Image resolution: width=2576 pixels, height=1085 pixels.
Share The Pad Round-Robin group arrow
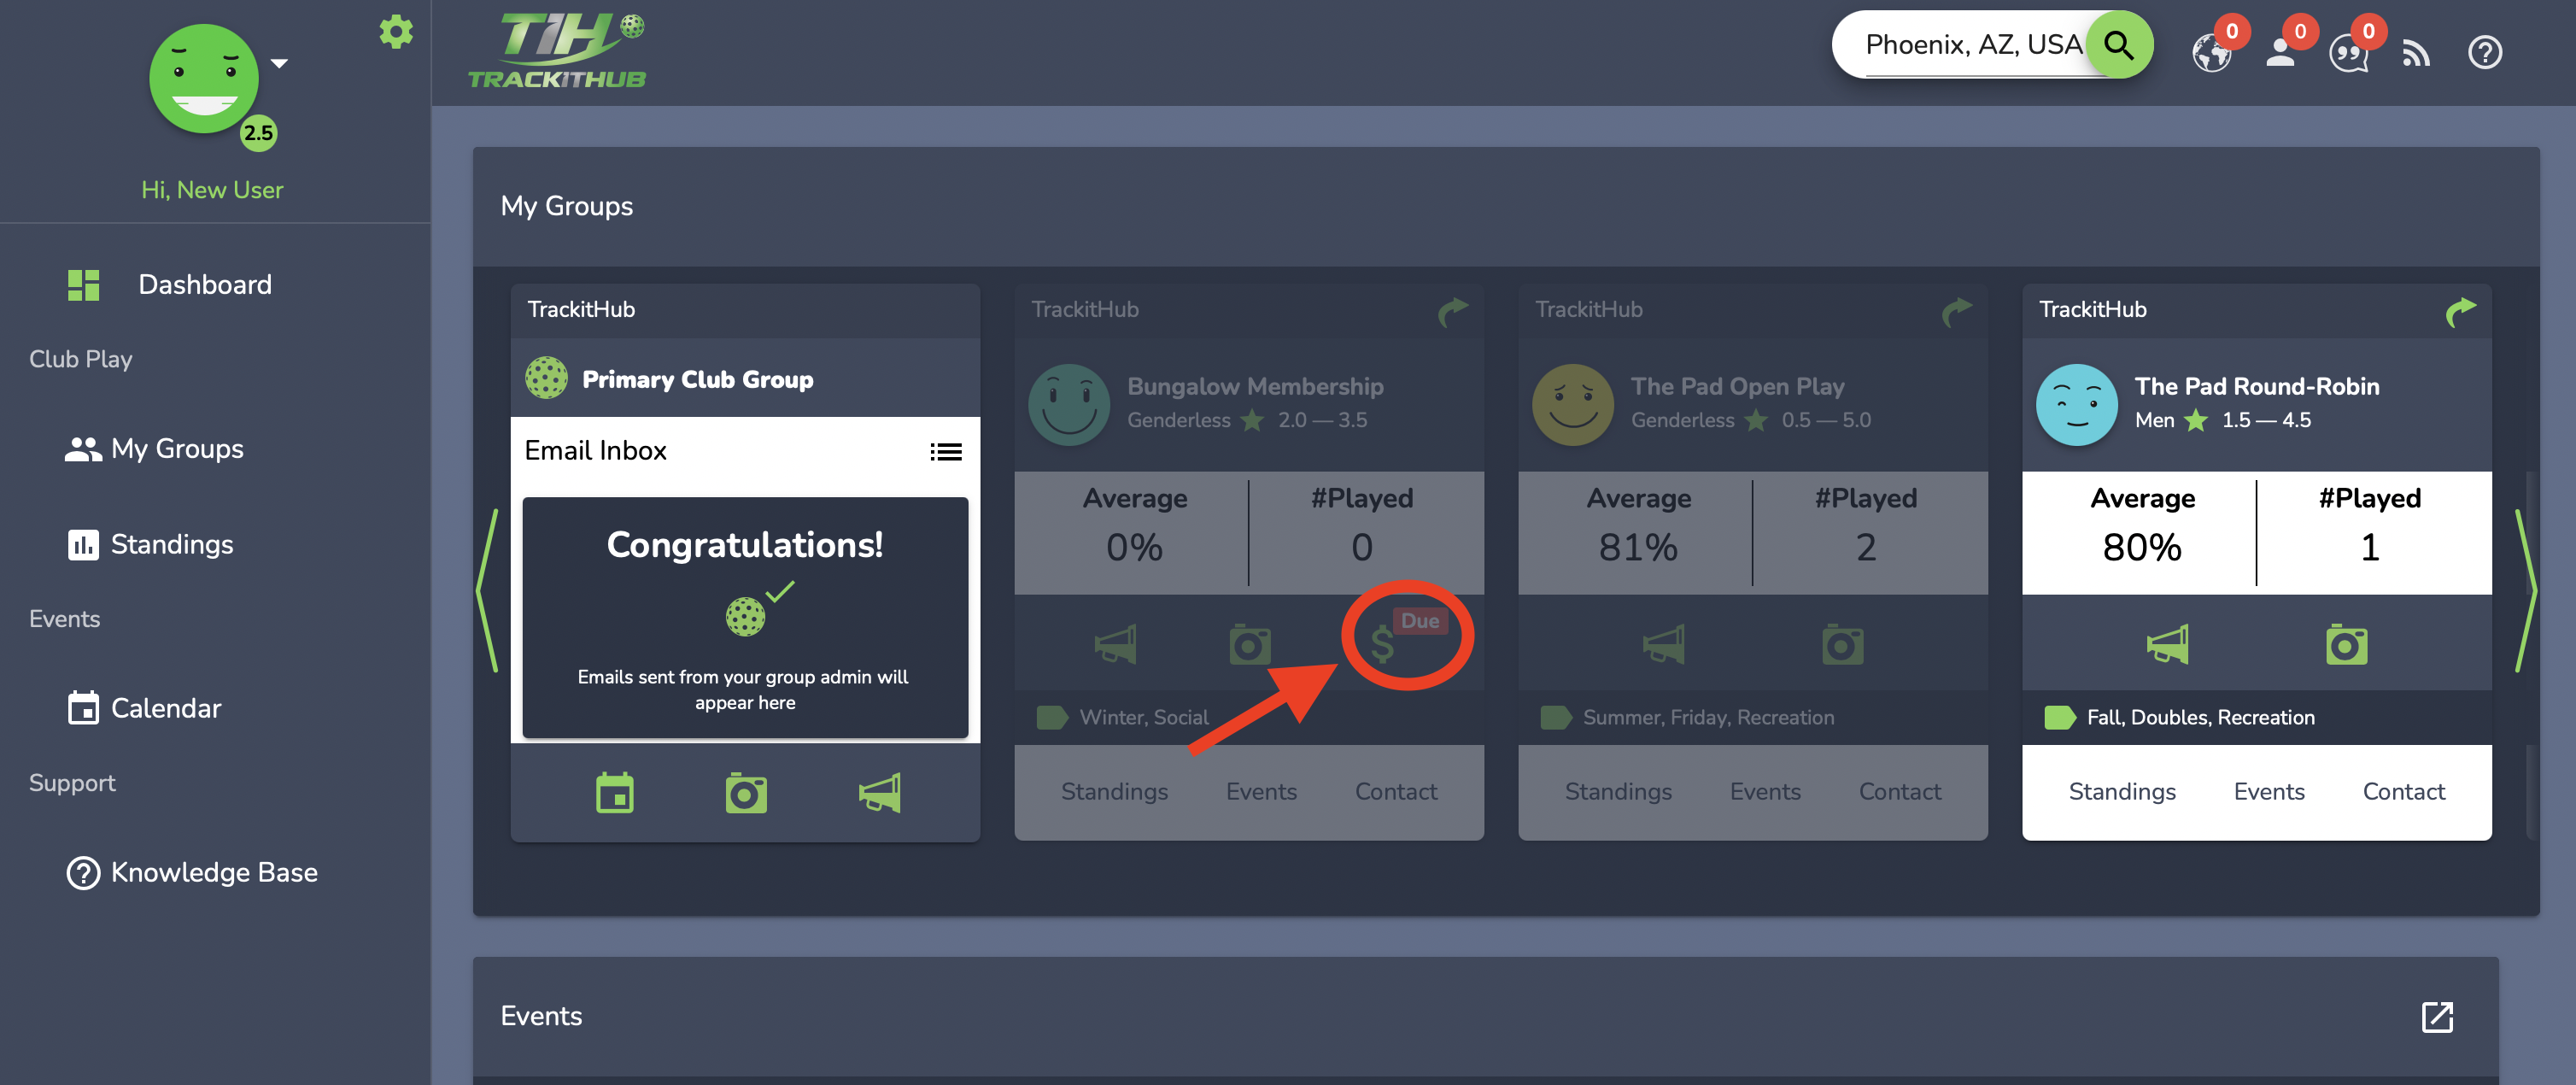pos(2460,312)
